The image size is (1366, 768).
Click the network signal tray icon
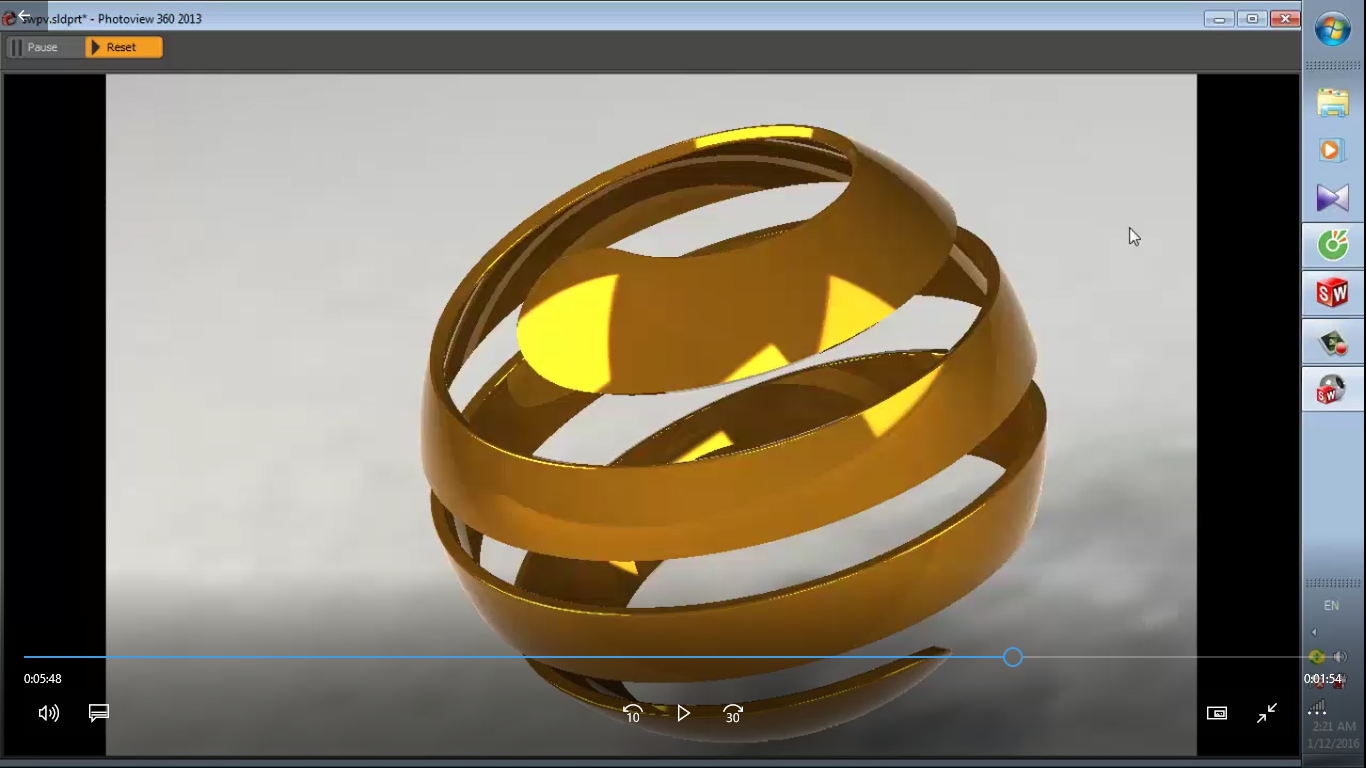(x=1317, y=706)
